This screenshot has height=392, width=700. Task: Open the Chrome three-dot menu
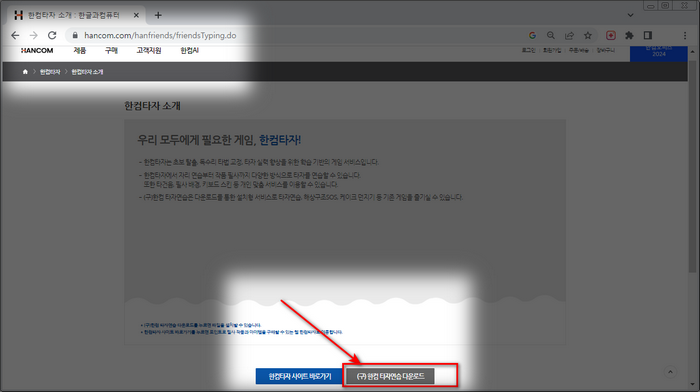(x=685, y=35)
